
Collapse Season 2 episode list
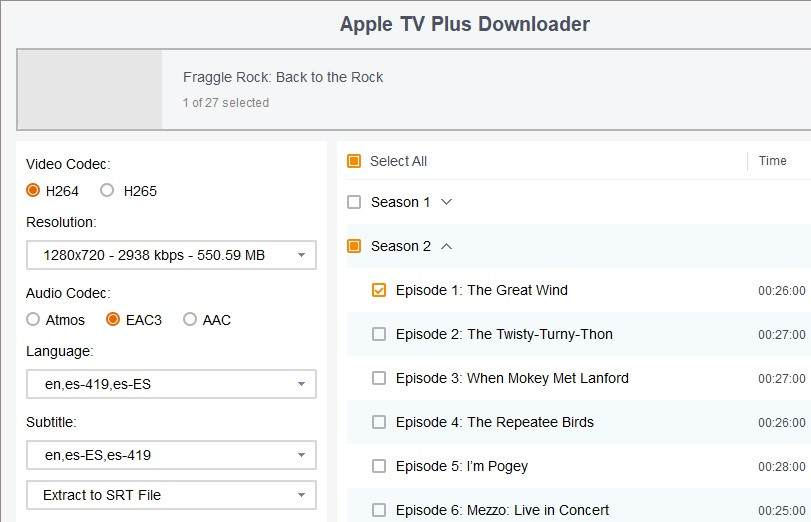(446, 246)
